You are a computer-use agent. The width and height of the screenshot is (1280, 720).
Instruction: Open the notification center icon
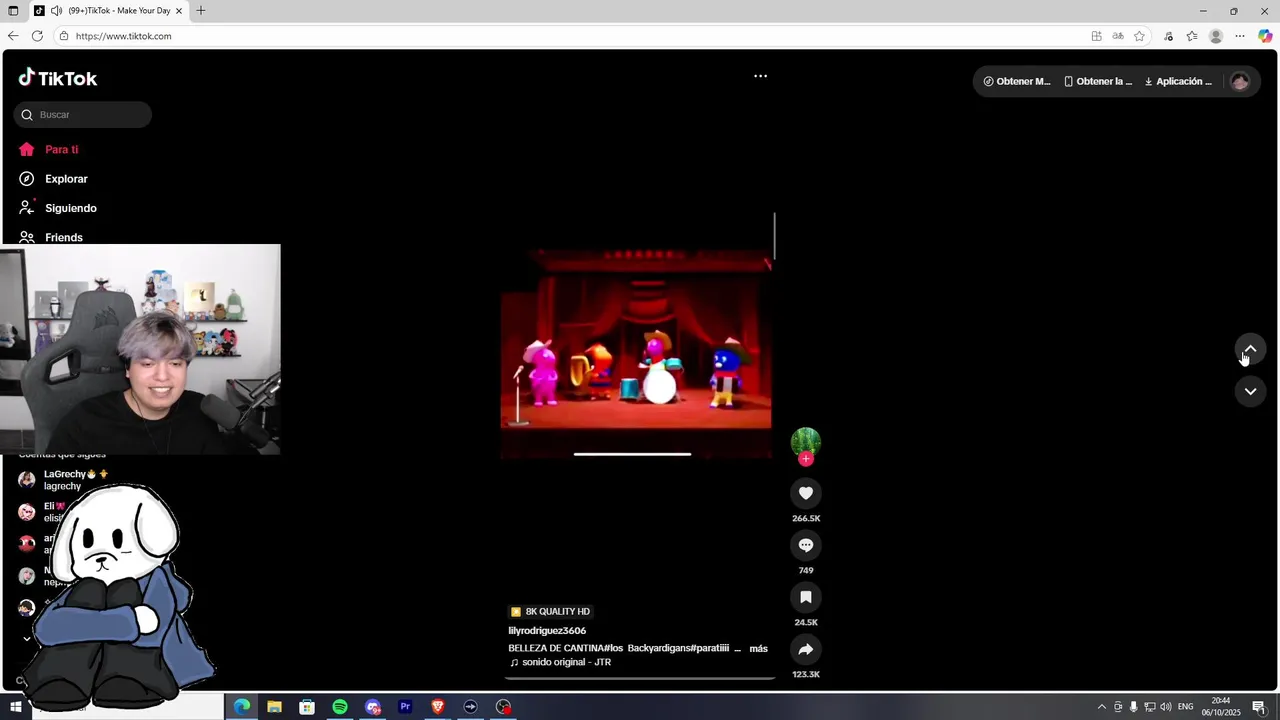click(x=1259, y=707)
